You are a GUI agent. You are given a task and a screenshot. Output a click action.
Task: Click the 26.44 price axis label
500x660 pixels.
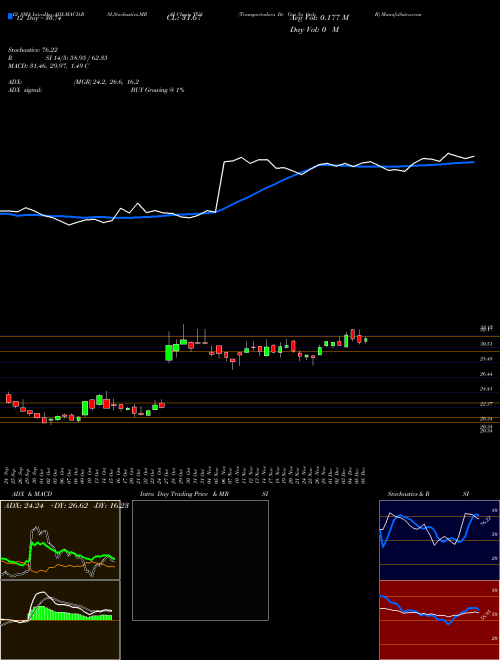point(486,374)
